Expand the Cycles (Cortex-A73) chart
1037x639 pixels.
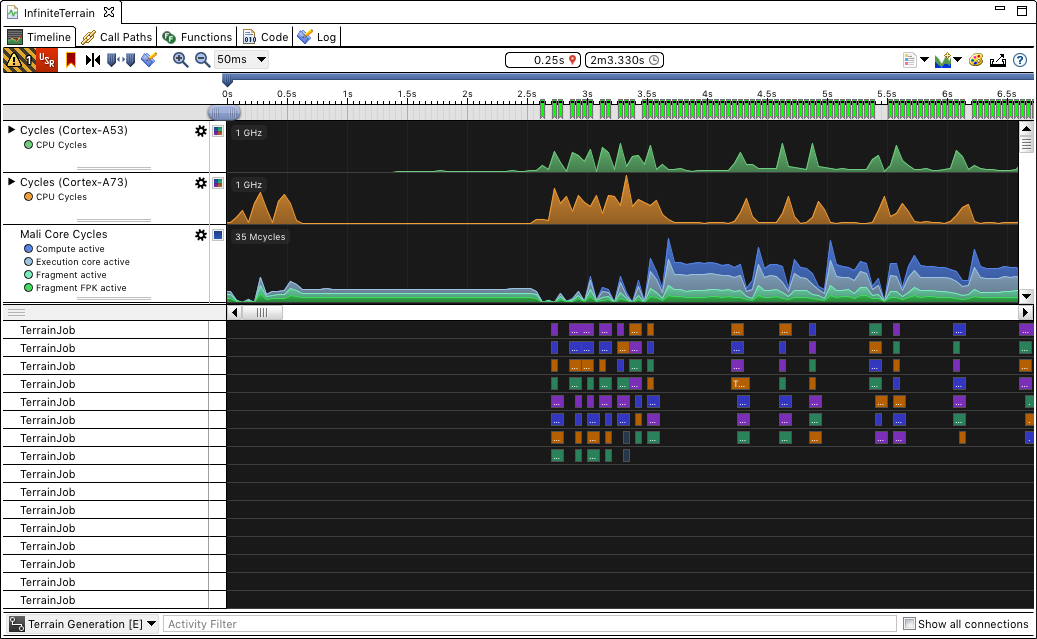coord(11,181)
